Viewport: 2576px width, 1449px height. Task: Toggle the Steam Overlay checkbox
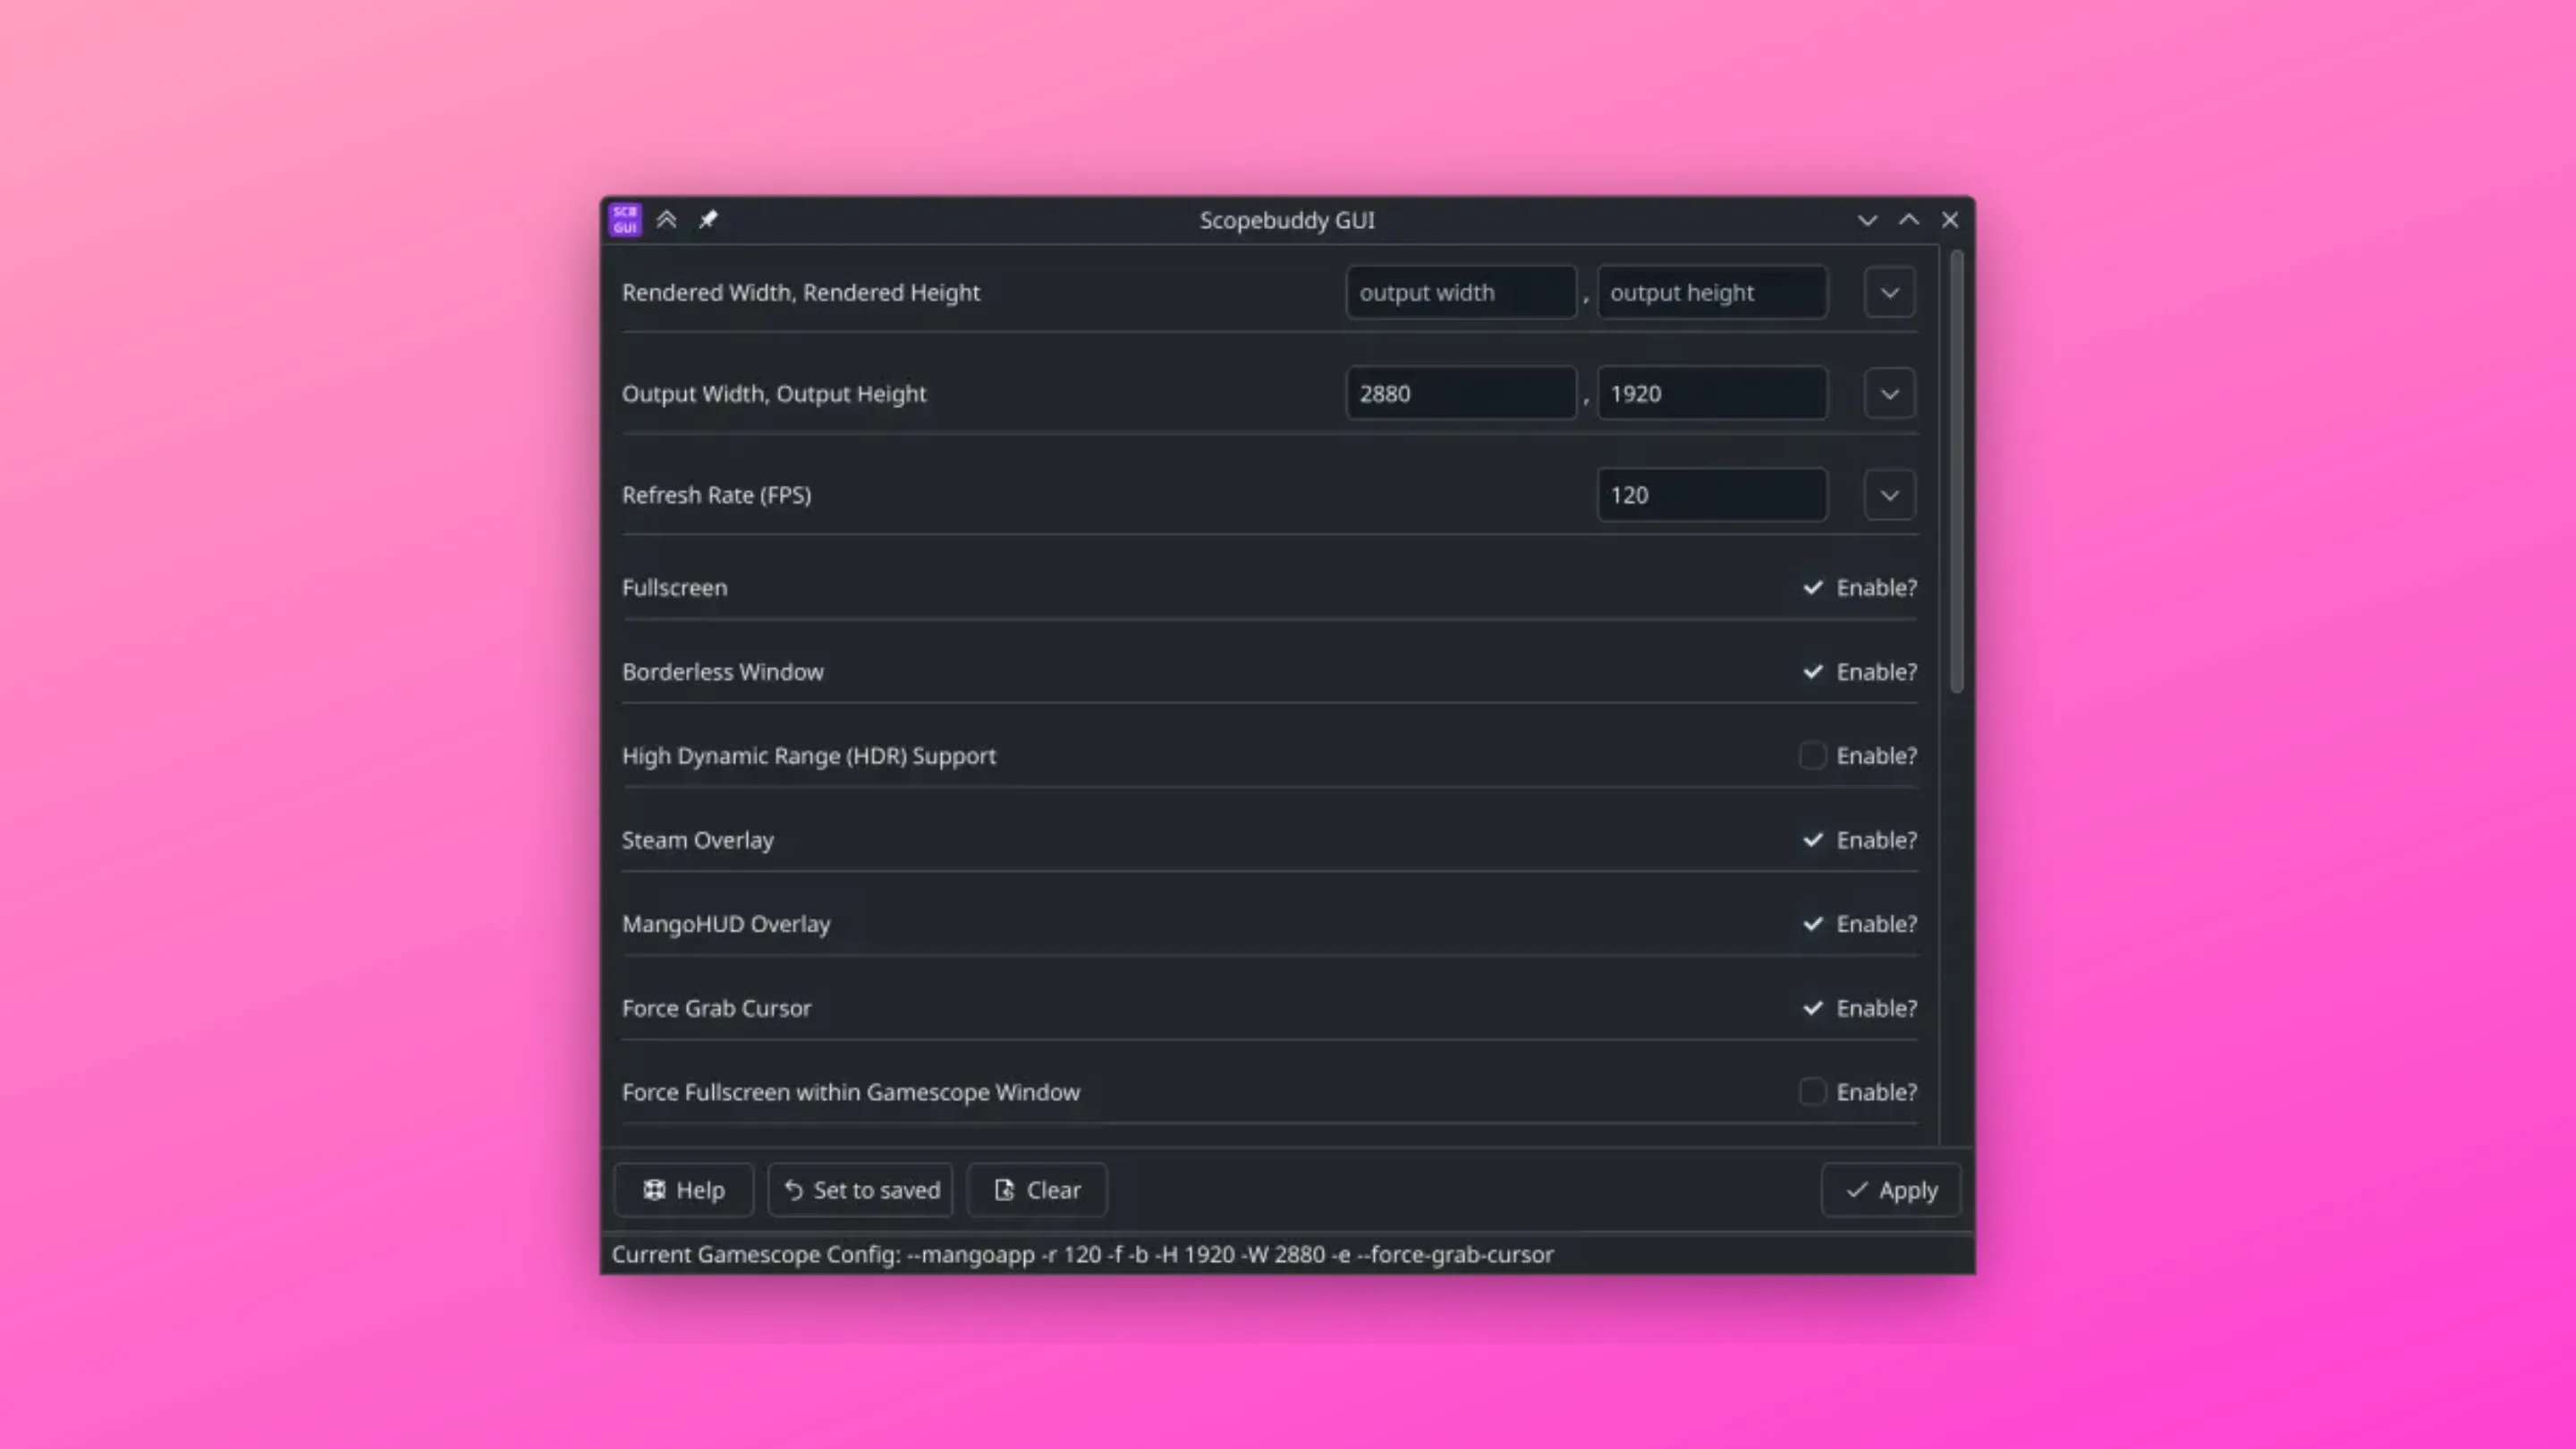tap(1813, 840)
